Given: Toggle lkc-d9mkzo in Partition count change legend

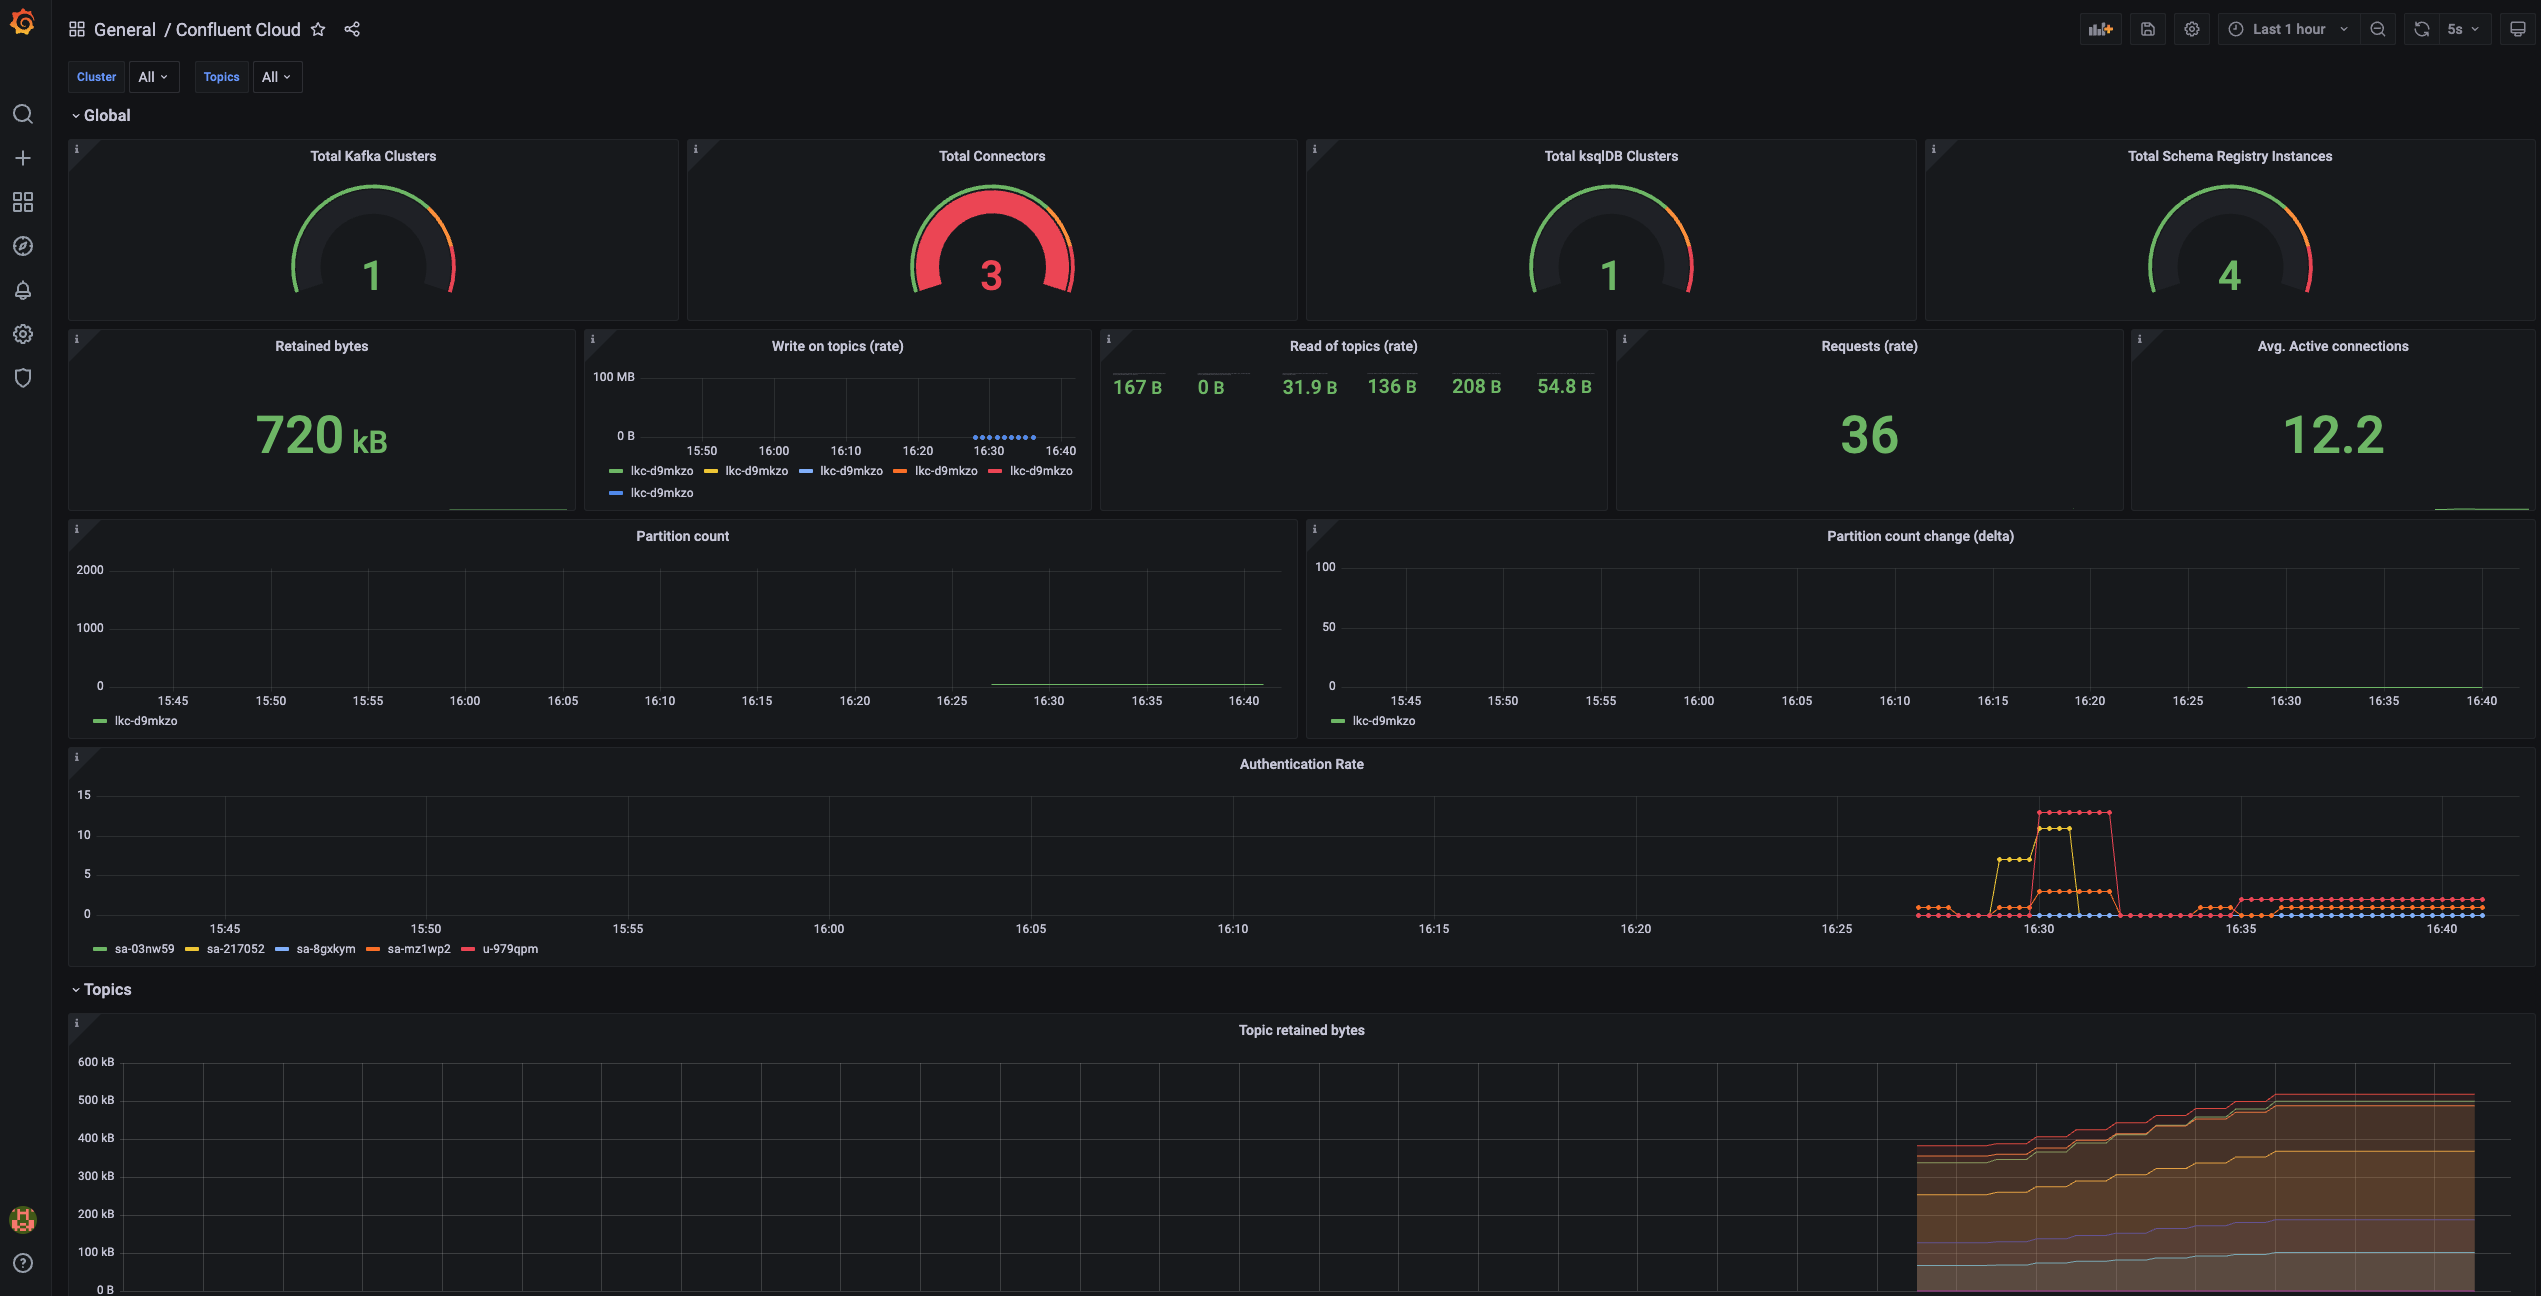Looking at the screenshot, I should click(x=1384, y=721).
